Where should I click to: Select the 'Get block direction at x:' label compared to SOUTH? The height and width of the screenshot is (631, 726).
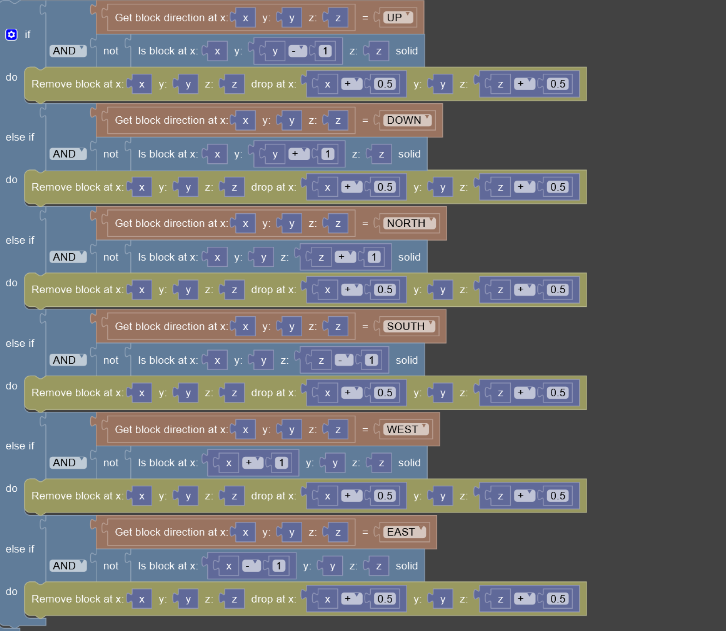171,326
